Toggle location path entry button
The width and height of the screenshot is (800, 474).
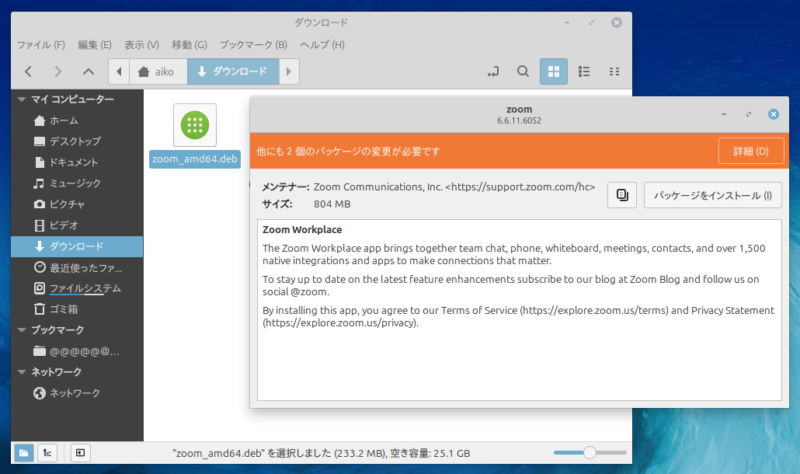click(492, 72)
